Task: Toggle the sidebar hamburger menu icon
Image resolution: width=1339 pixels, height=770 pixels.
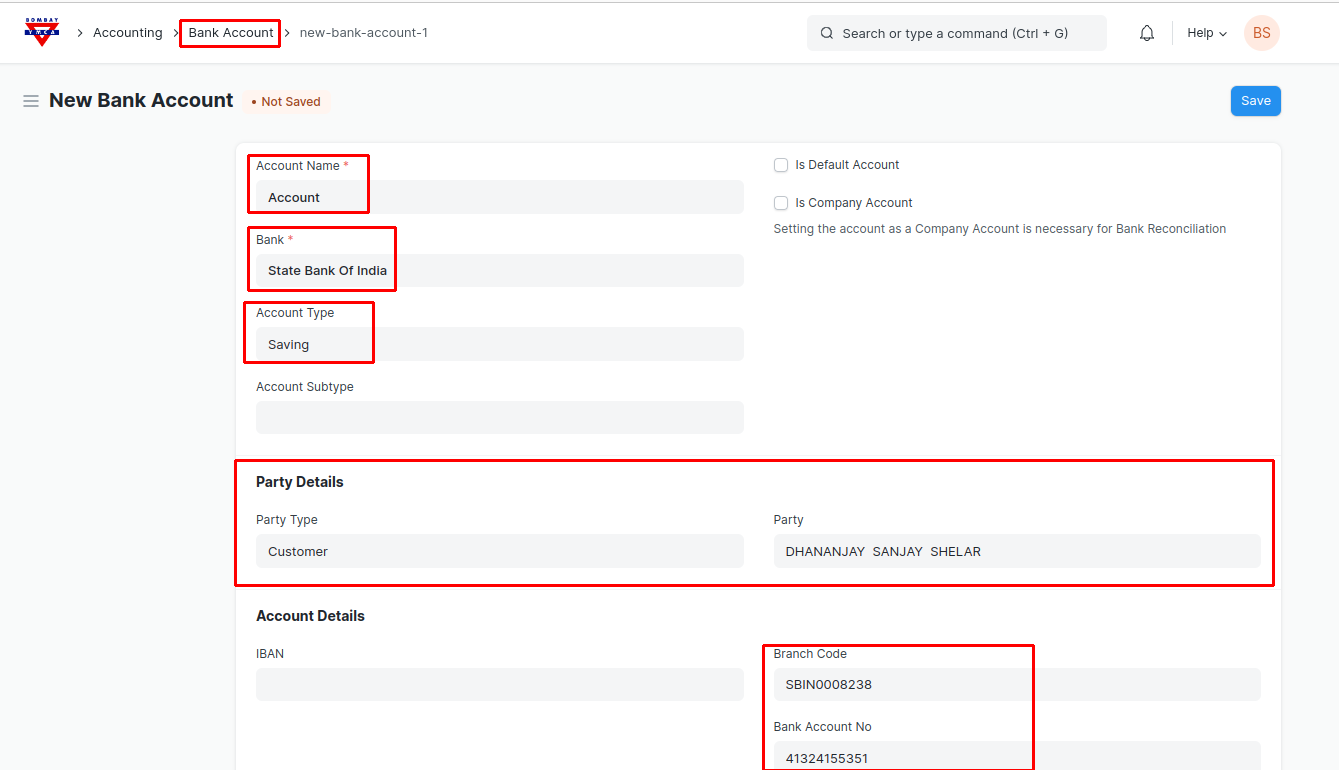Action: [31, 101]
